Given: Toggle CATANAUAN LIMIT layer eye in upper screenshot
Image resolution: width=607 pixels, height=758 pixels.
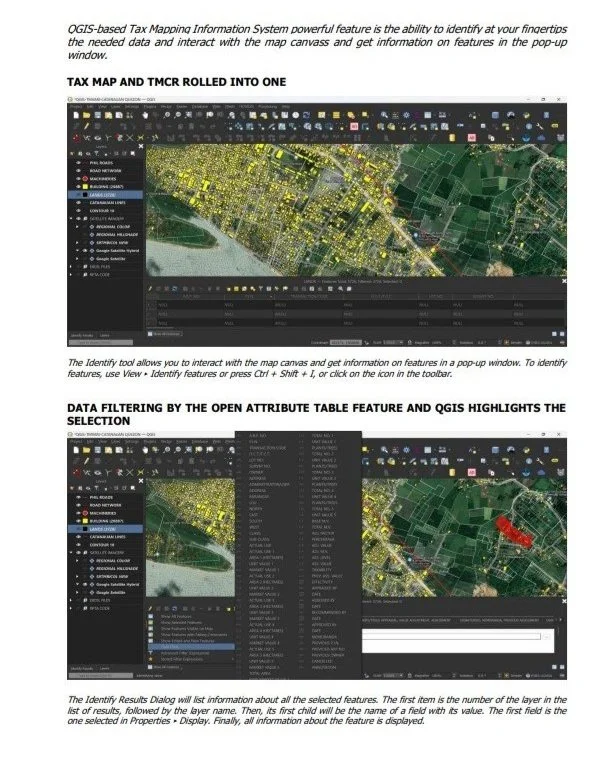Looking at the screenshot, I should 78,203.
